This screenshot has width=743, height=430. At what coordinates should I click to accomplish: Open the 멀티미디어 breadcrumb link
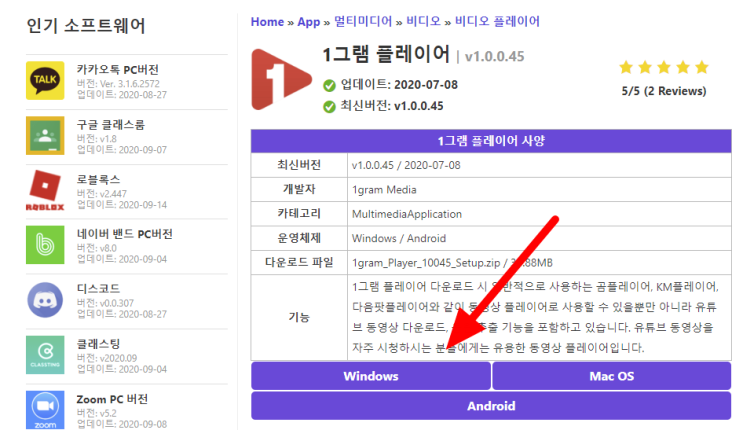pyautogui.click(x=363, y=21)
